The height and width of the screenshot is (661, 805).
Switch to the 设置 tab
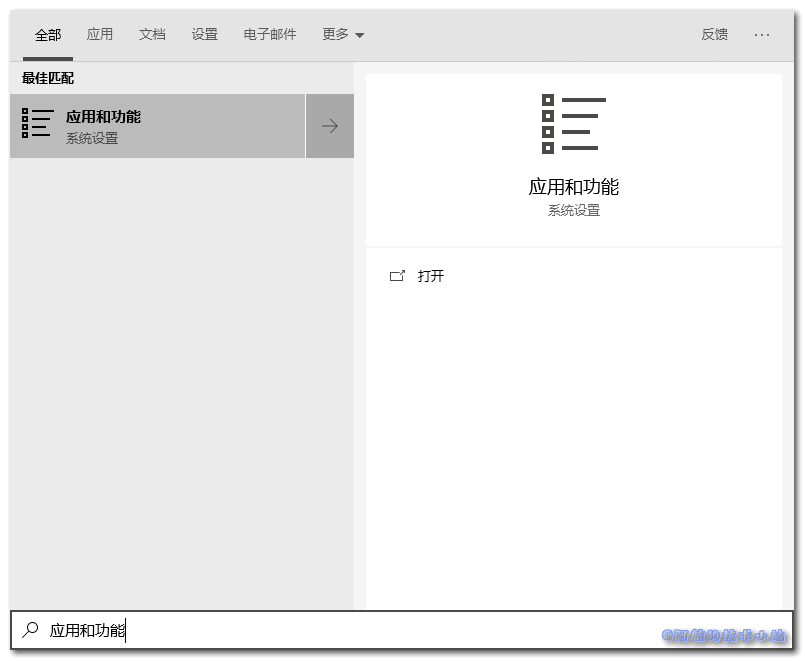tap(204, 34)
